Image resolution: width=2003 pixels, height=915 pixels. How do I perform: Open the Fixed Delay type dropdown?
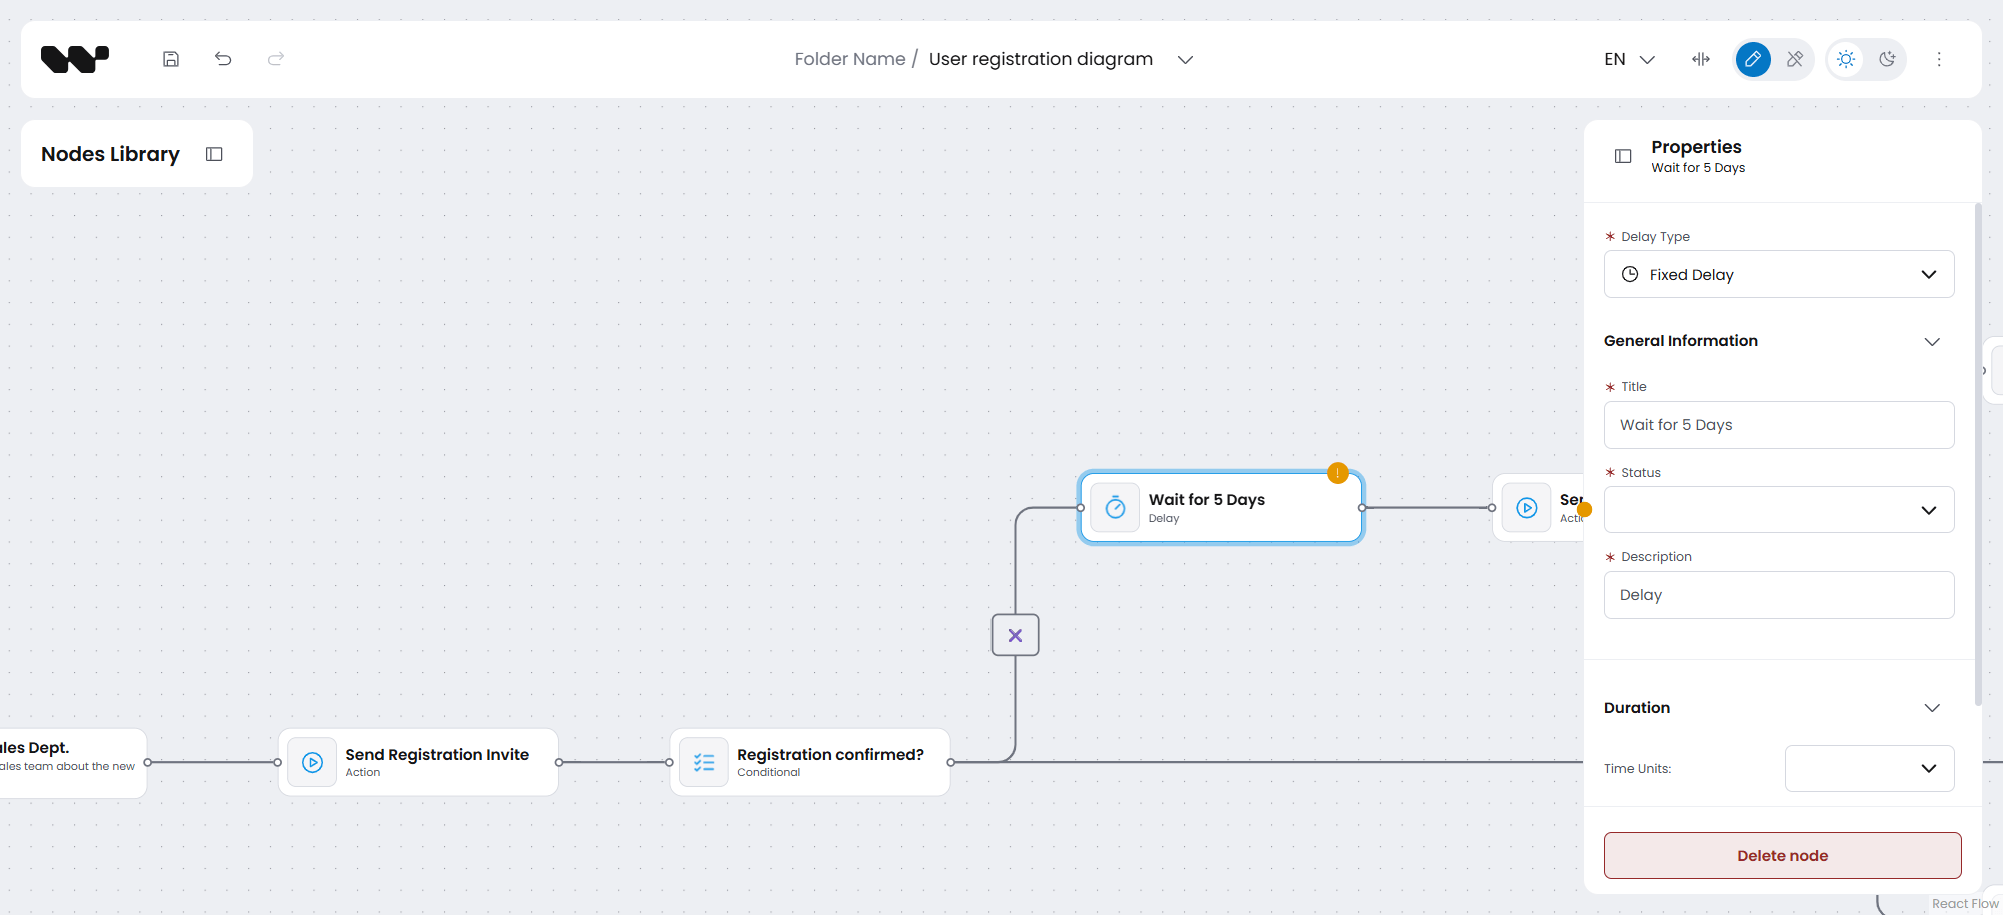[x=1779, y=274]
